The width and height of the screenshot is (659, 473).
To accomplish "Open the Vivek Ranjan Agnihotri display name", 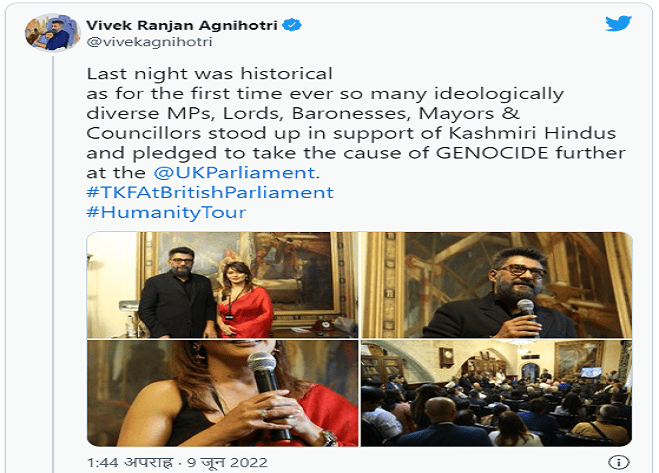I will coord(182,25).
